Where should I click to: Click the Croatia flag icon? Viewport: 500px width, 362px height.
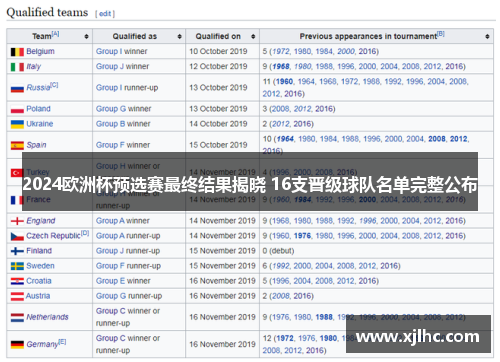(x=17, y=281)
